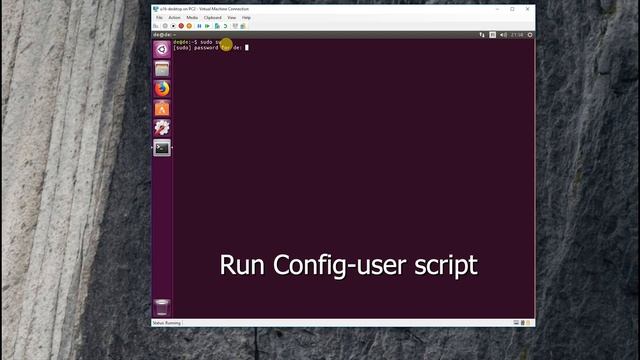Click the greyed Start VM toolbar icon
Screen dimensions: 640x360
pyautogui.click(x=165, y=26)
